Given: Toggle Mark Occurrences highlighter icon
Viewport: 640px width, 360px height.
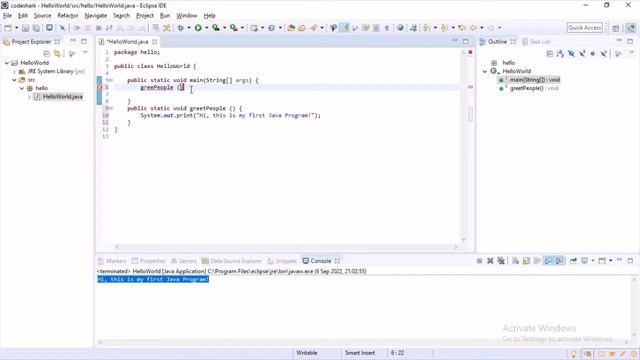Looking at the screenshot, I should (345, 28).
